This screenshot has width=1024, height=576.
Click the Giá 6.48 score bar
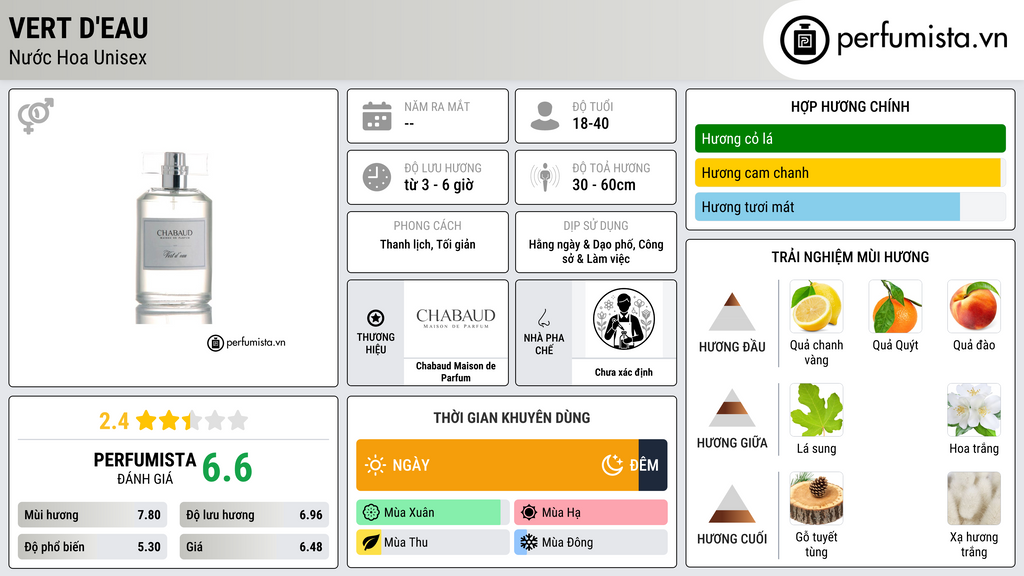(254, 547)
